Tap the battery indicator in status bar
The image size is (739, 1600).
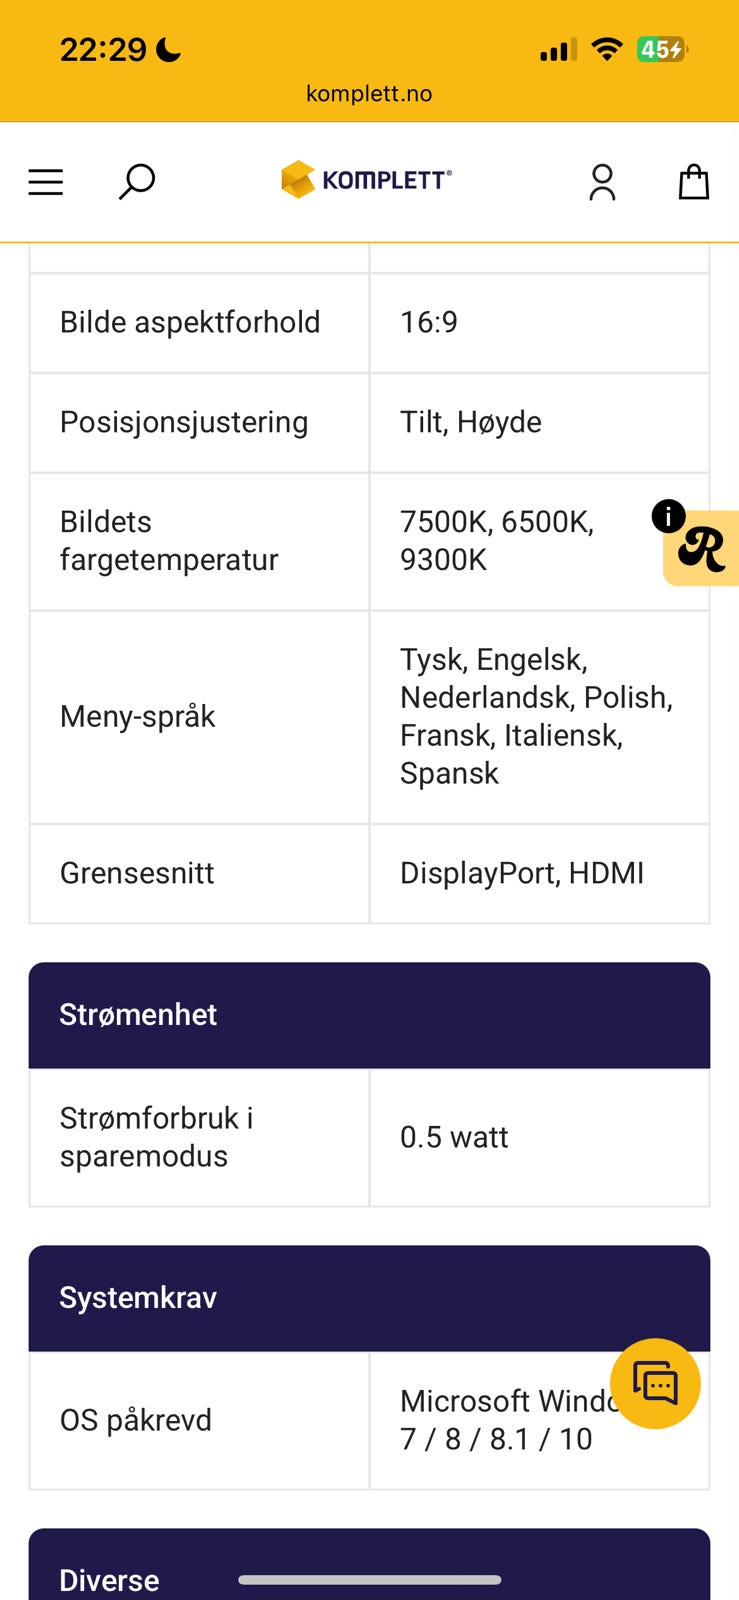(x=662, y=49)
